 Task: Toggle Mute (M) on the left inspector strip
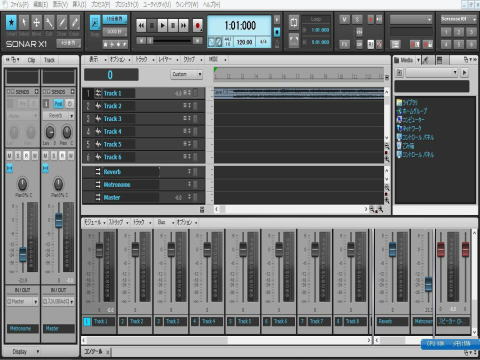(9, 155)
